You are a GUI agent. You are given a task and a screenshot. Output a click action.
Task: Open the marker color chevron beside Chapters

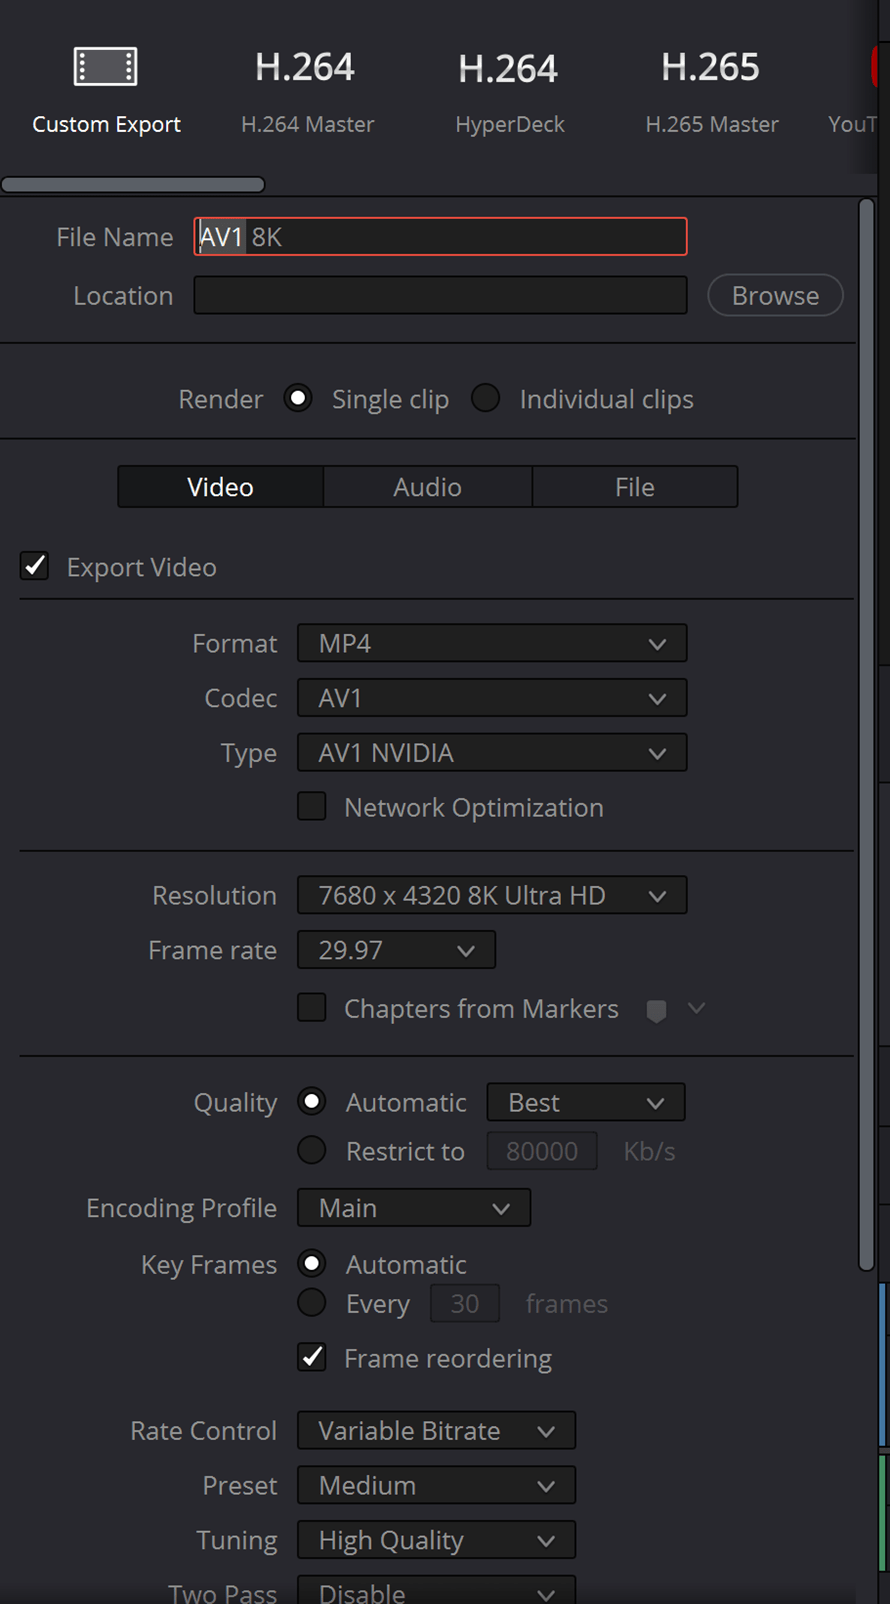697,1008
